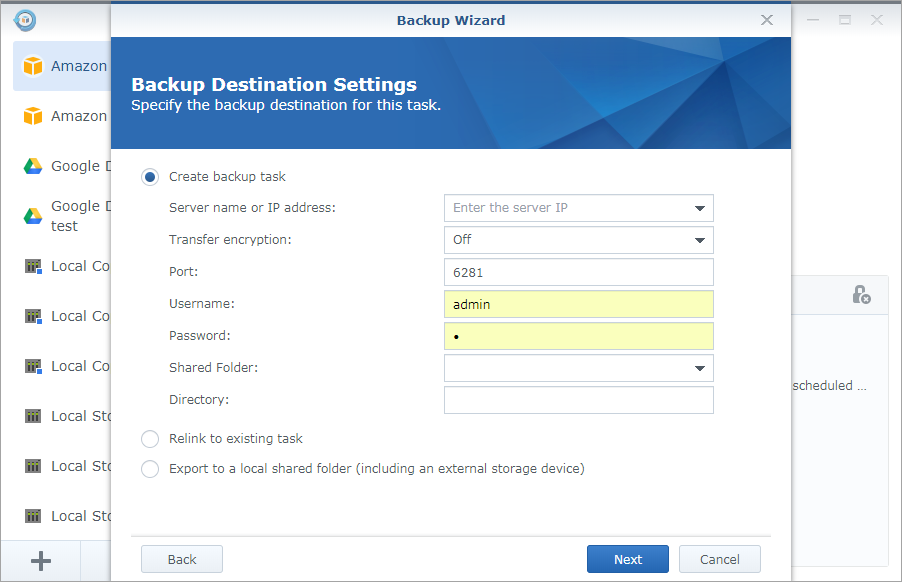Choose Relink to existing task
Image resolution: width=902 pixels, height=582 pixels.
(150, 438)
